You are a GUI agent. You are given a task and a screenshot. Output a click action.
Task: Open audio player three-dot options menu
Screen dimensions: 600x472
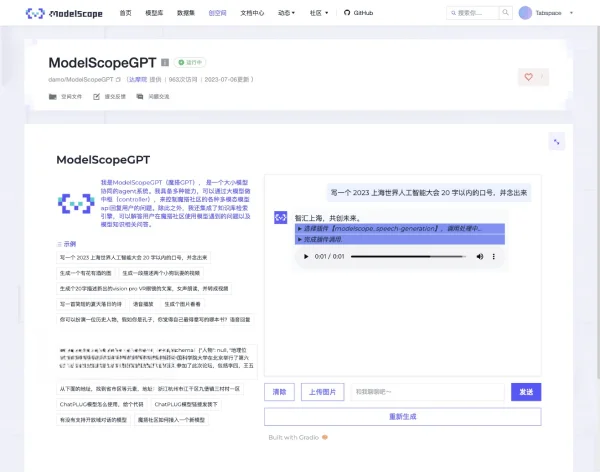pos(493,257)
